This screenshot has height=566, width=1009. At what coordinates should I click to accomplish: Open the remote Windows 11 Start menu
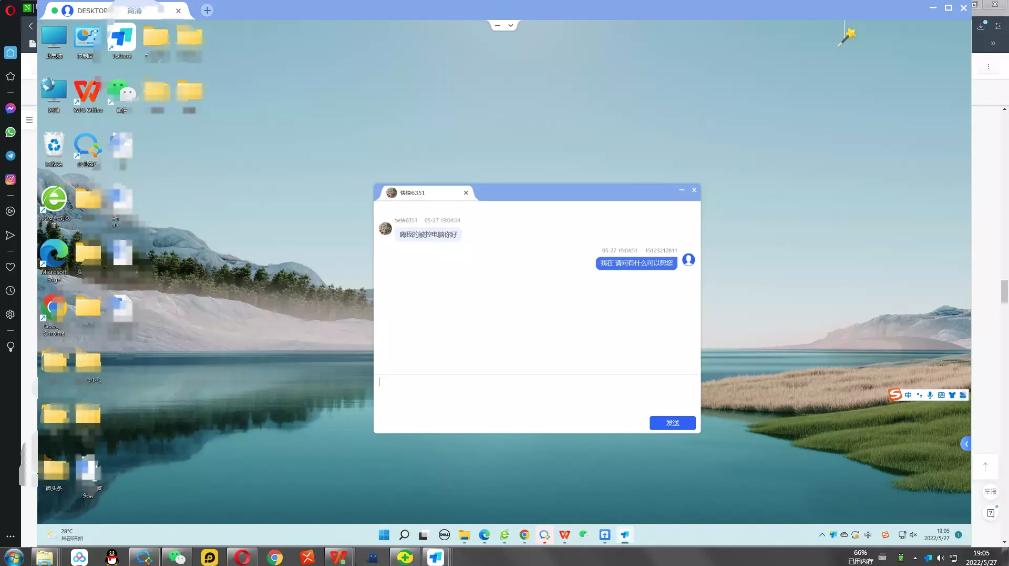(384, 535)
